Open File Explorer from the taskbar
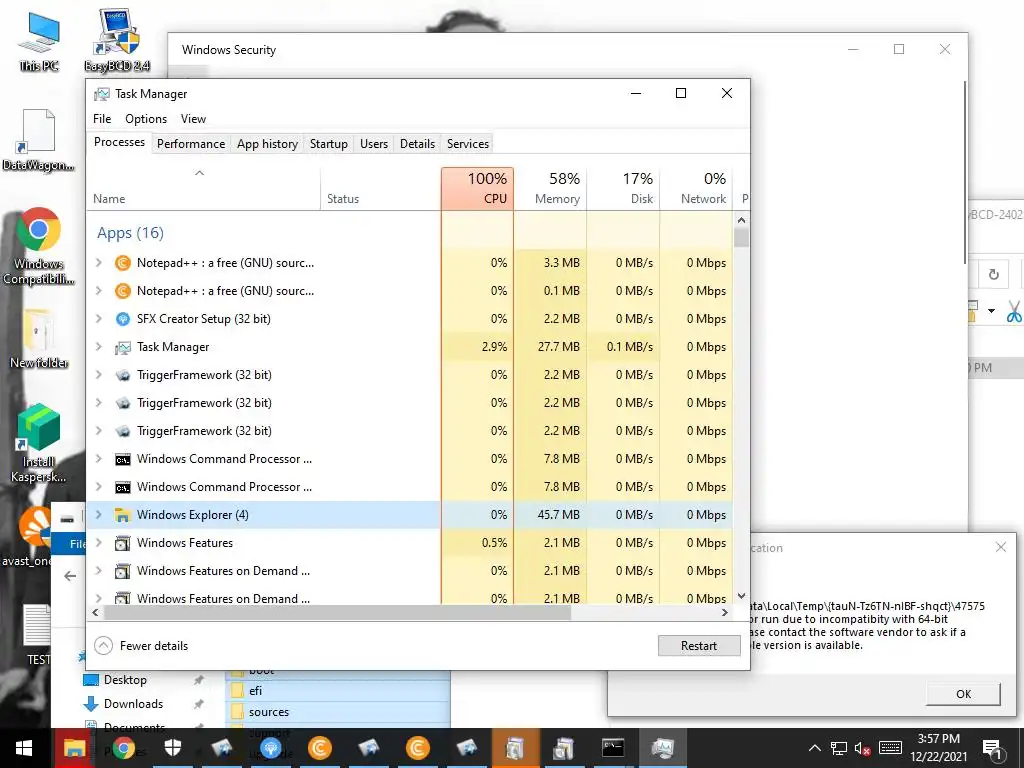 [74, 748]
